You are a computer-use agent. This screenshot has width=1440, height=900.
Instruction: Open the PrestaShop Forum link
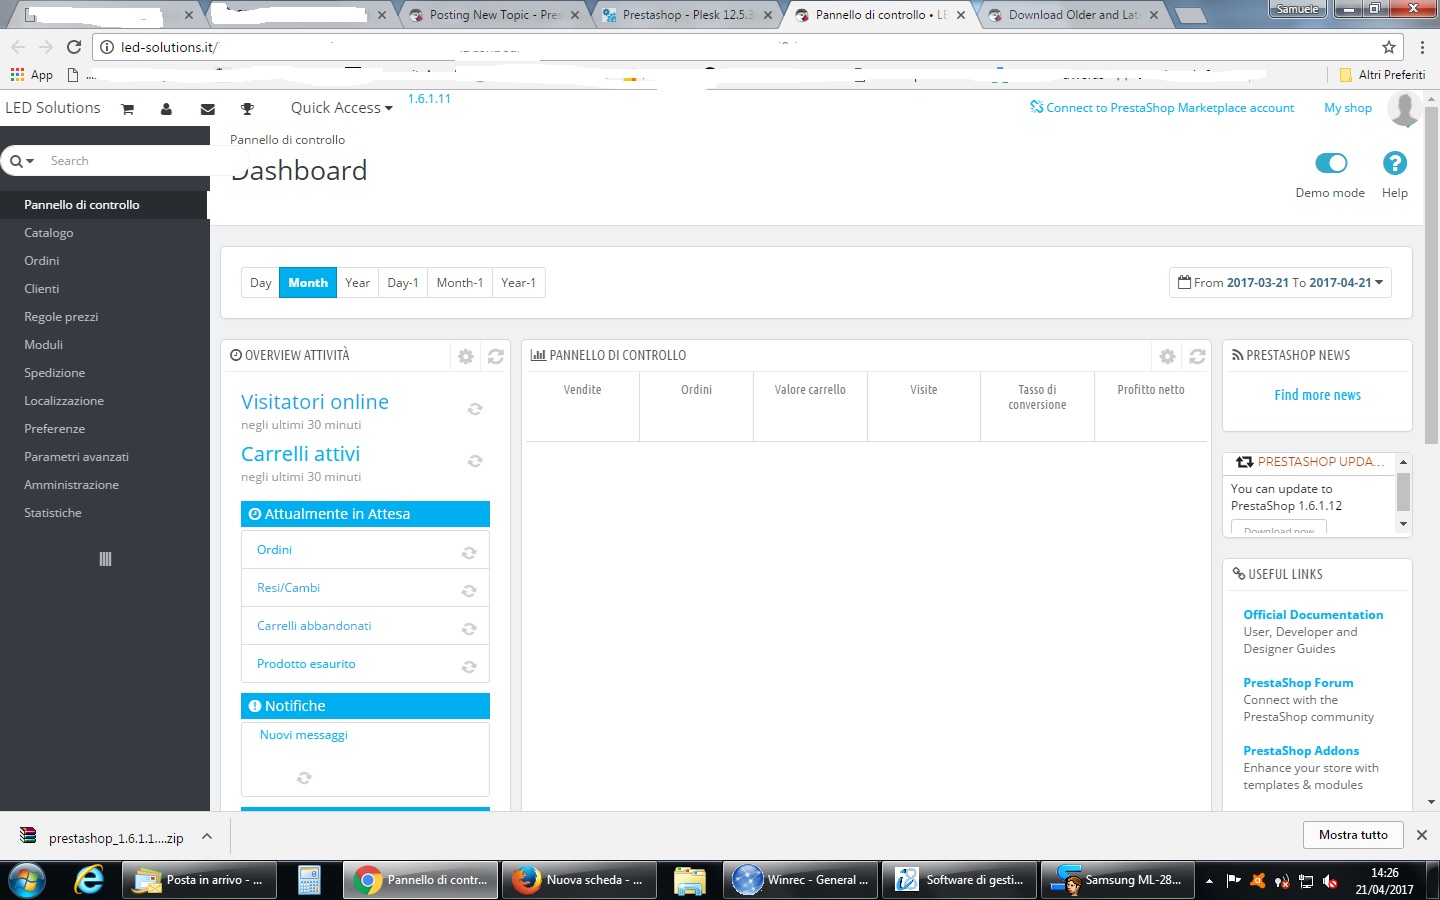pos(1298,683)
